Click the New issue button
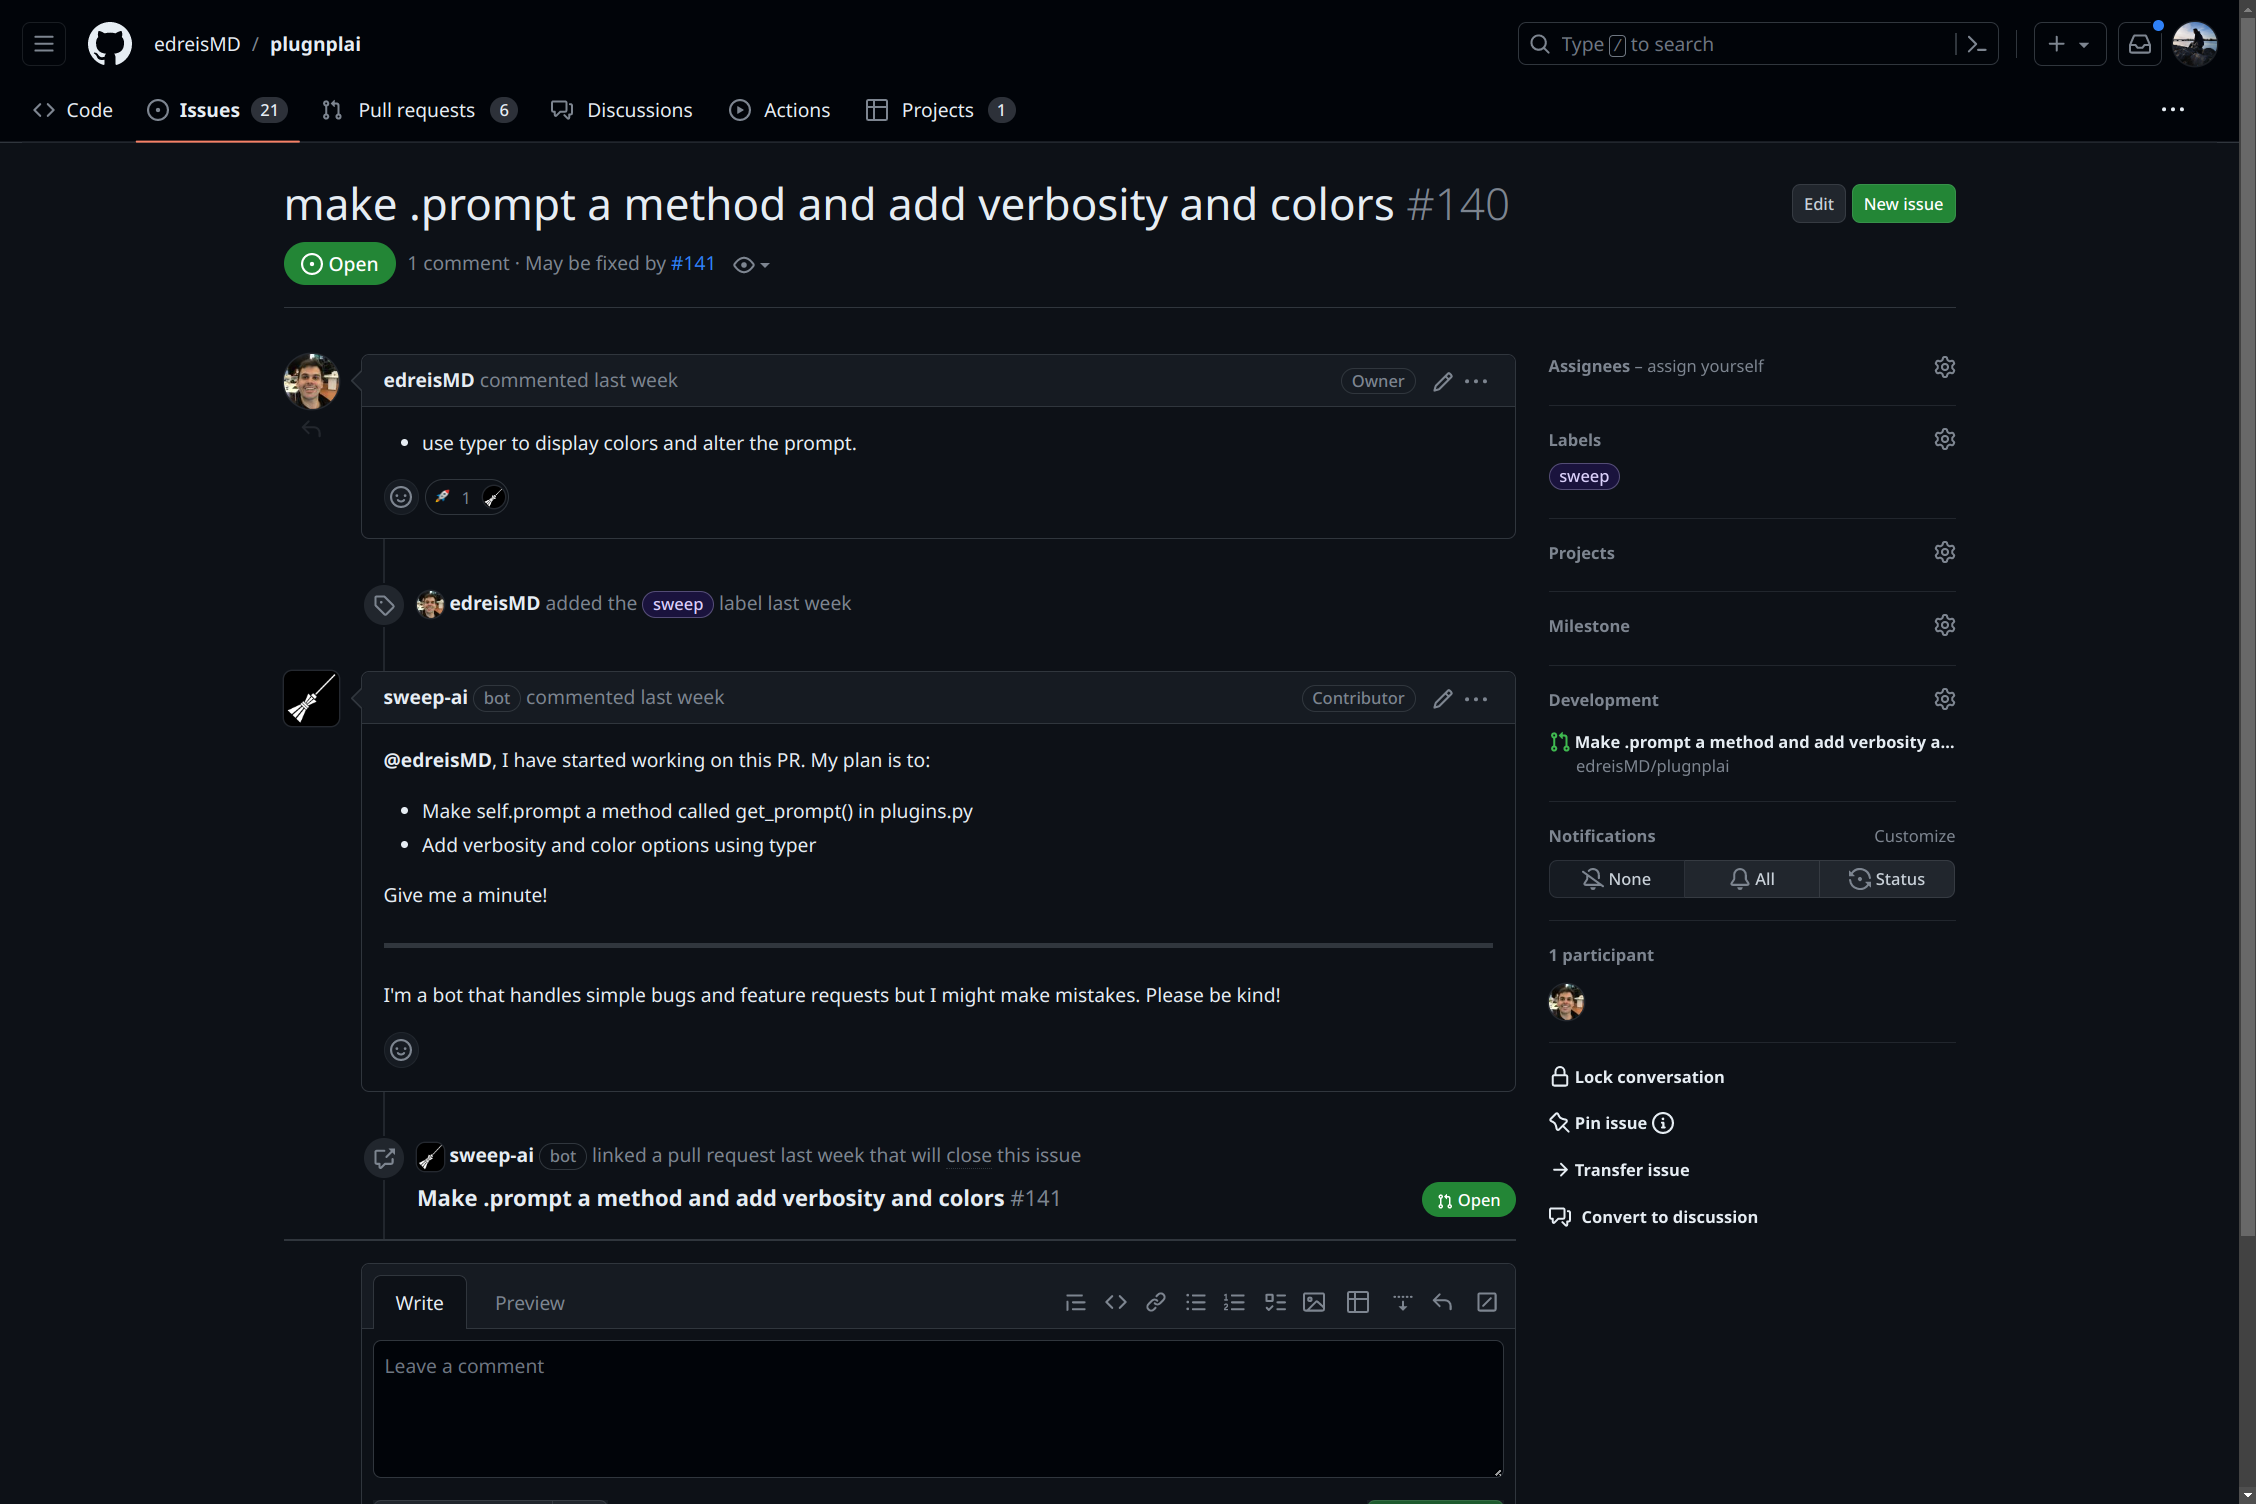Screen dimensions: 2256x1504 click(1903, 204)
